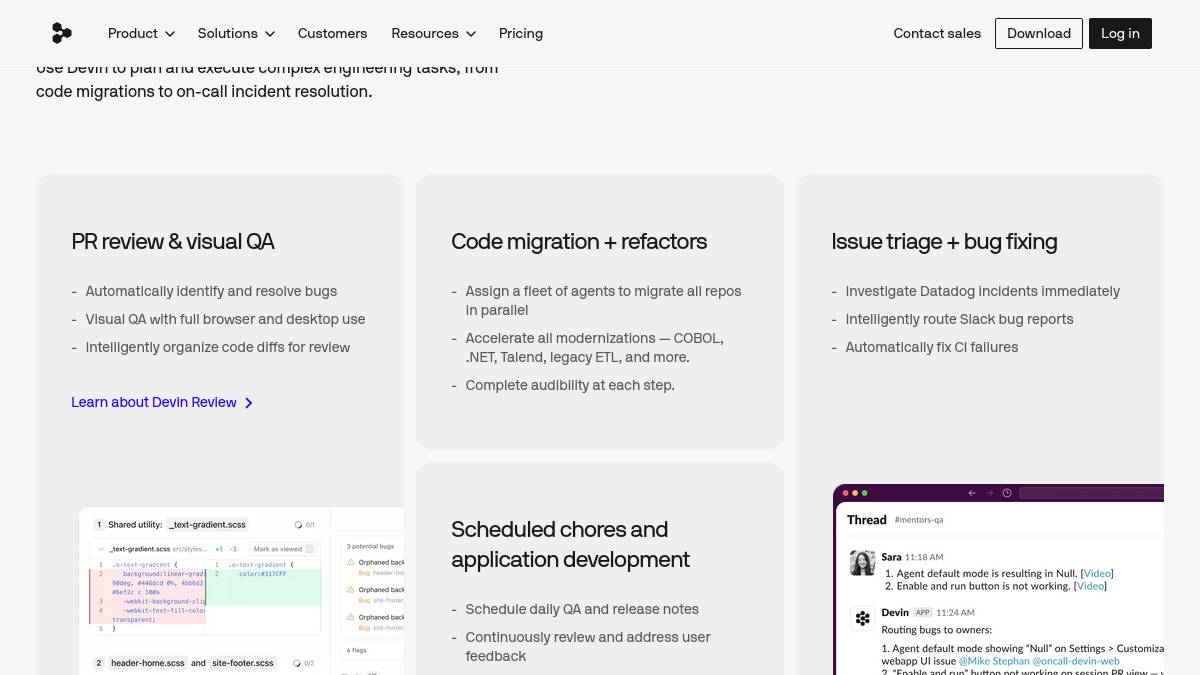Expand the Product navigation menu
The image size is (1200, 675).
point(141,33)
